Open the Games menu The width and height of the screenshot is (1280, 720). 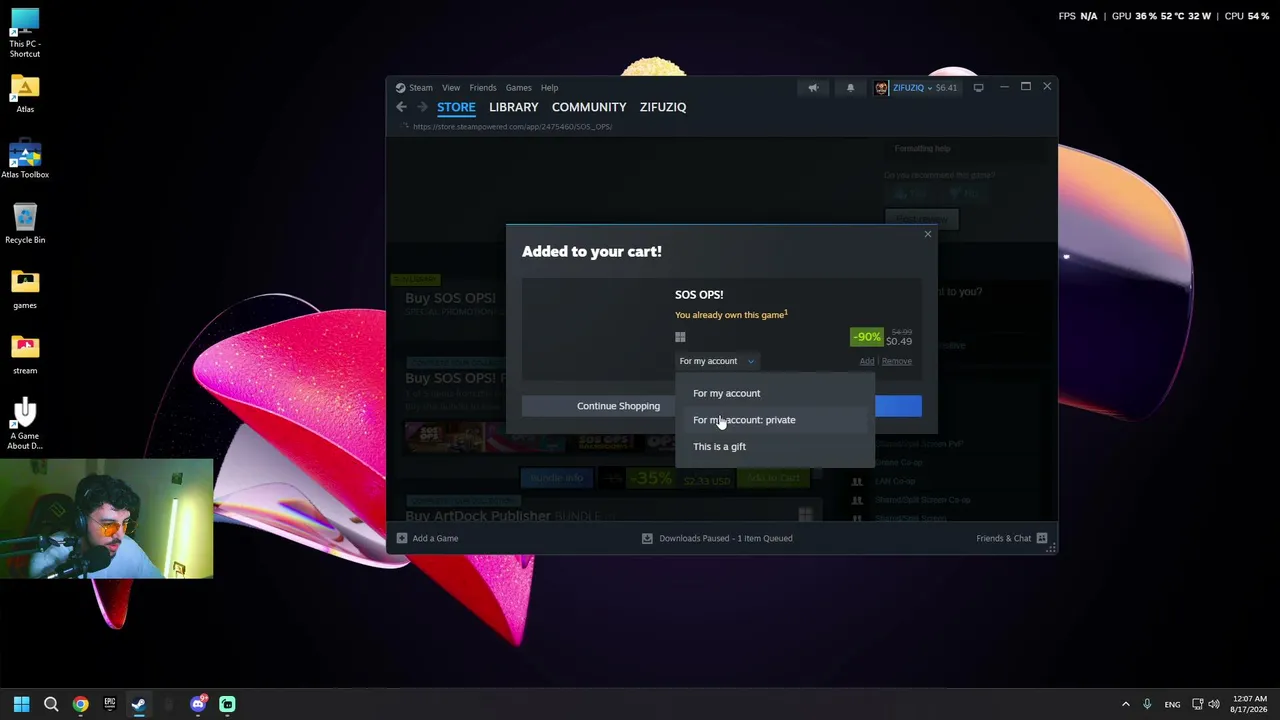[x=518, y=88]
